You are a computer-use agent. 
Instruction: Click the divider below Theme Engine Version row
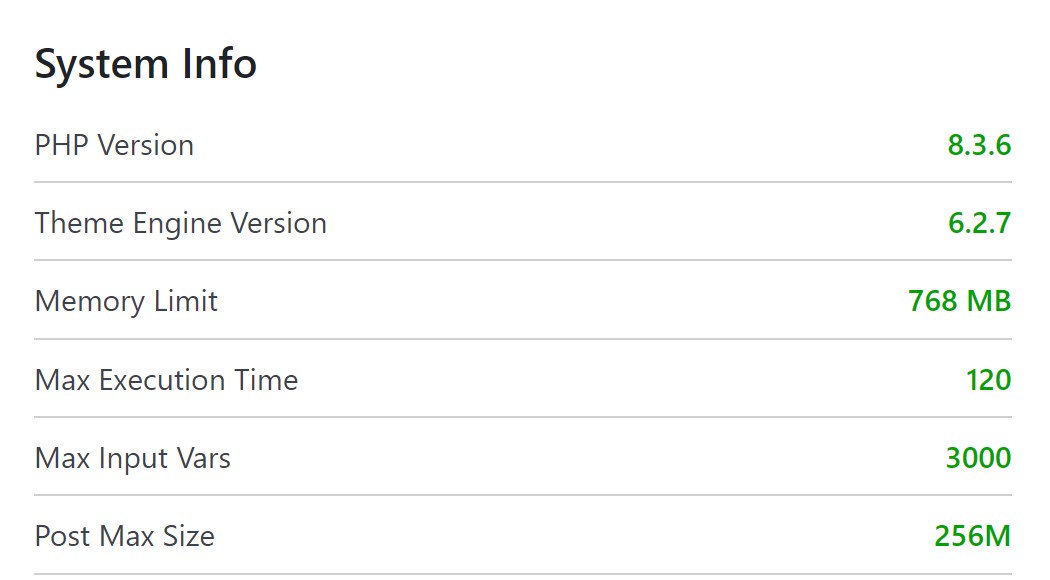tap(523, 260)
